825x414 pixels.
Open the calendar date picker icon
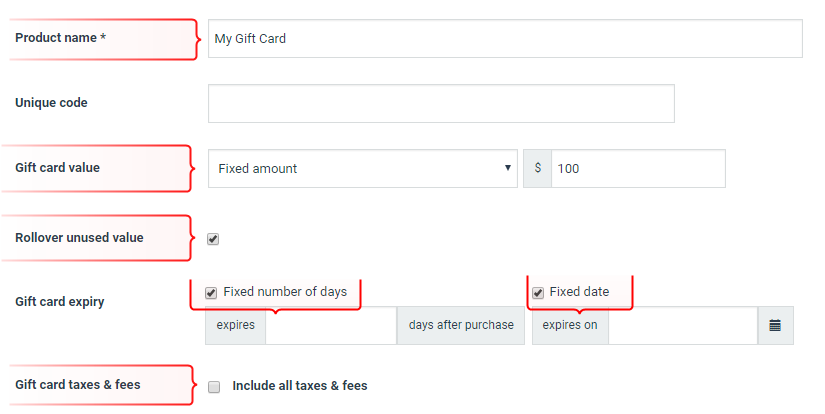click(x=775, y=326)
